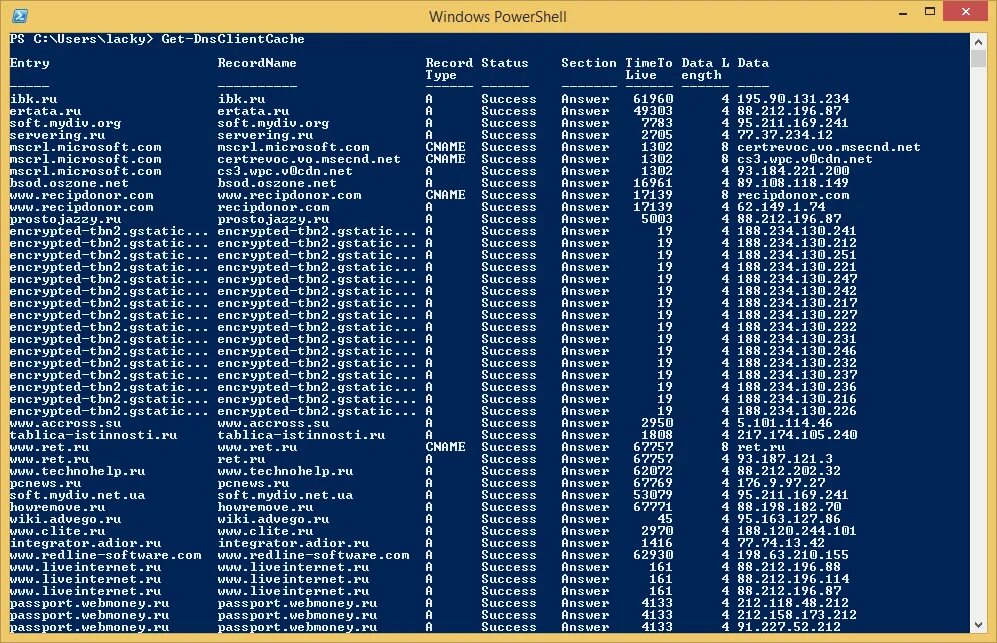Select IP address 62.149.1.74

(x=781, y=207)
